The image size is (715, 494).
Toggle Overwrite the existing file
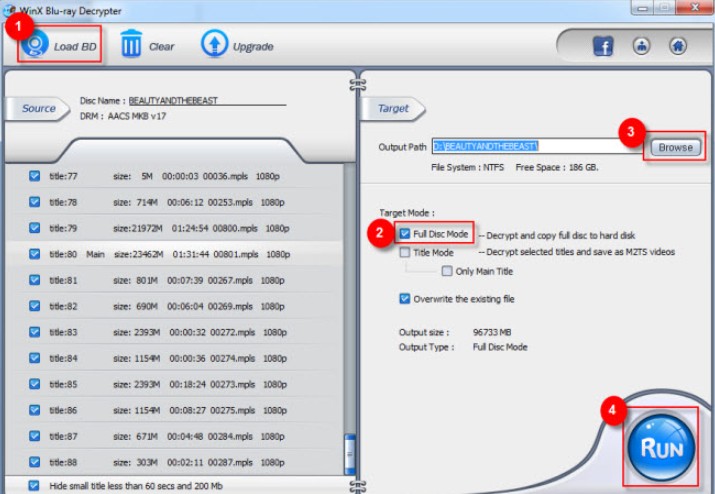pos(404,299)
